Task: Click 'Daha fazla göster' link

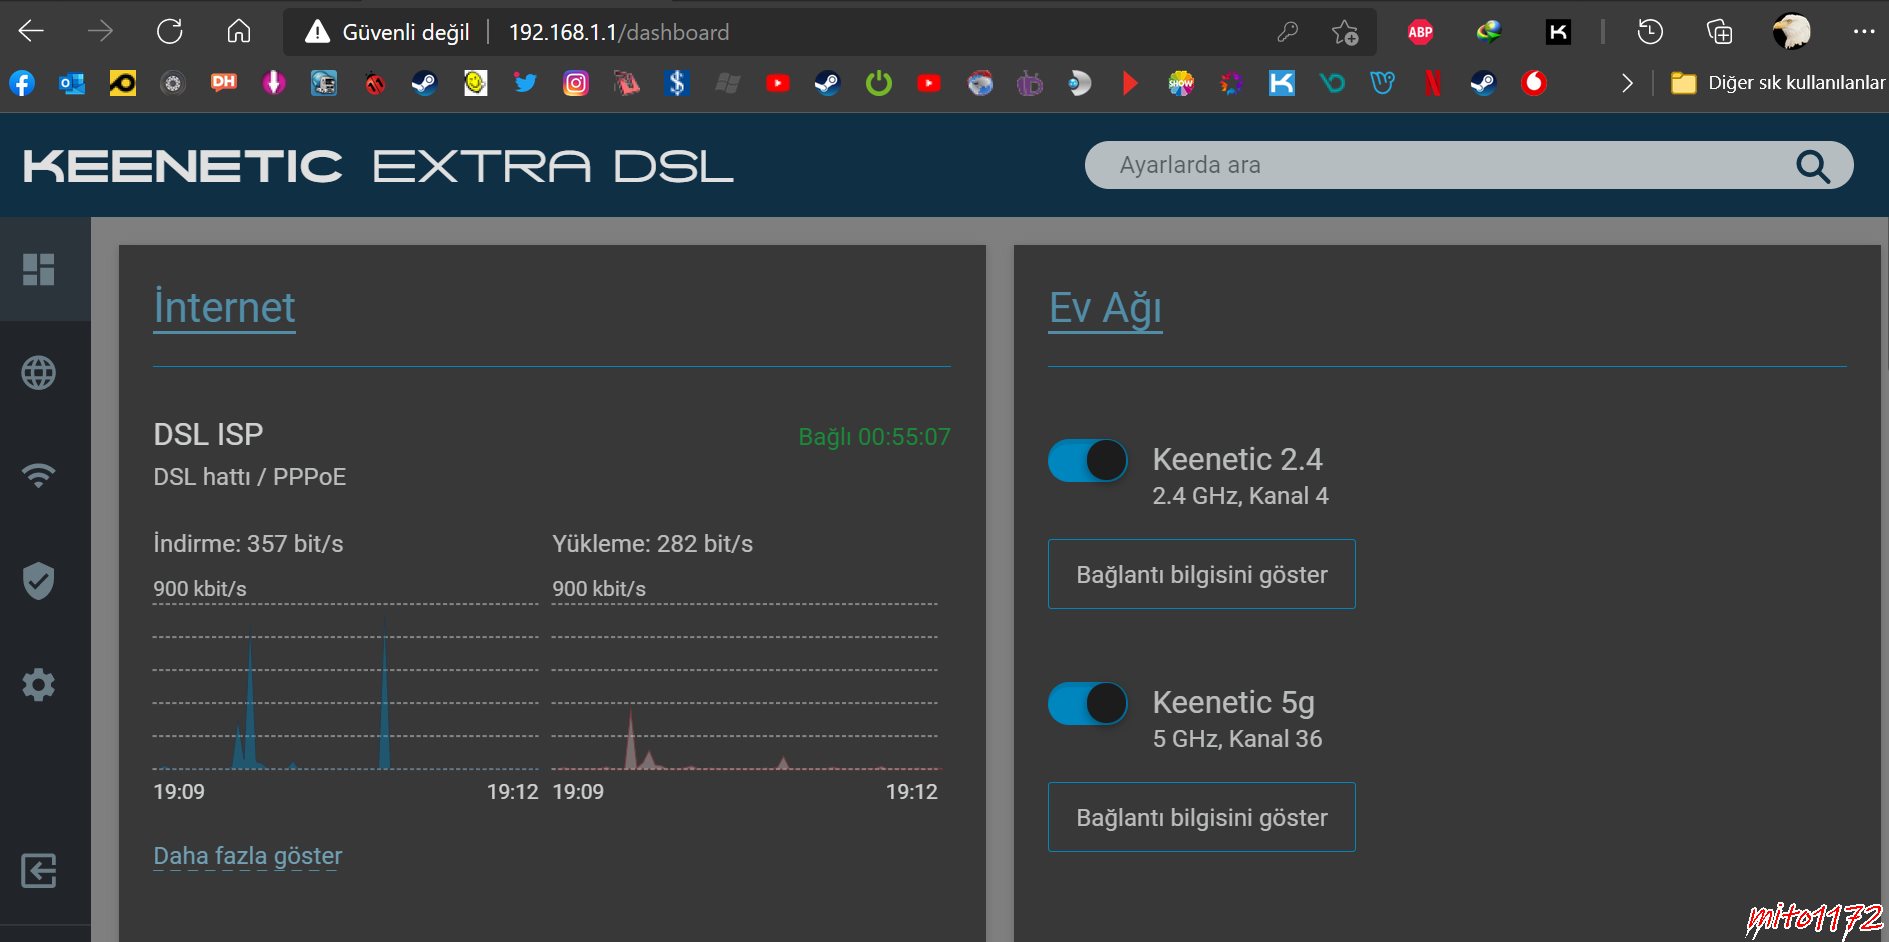Action: [248, 856]
